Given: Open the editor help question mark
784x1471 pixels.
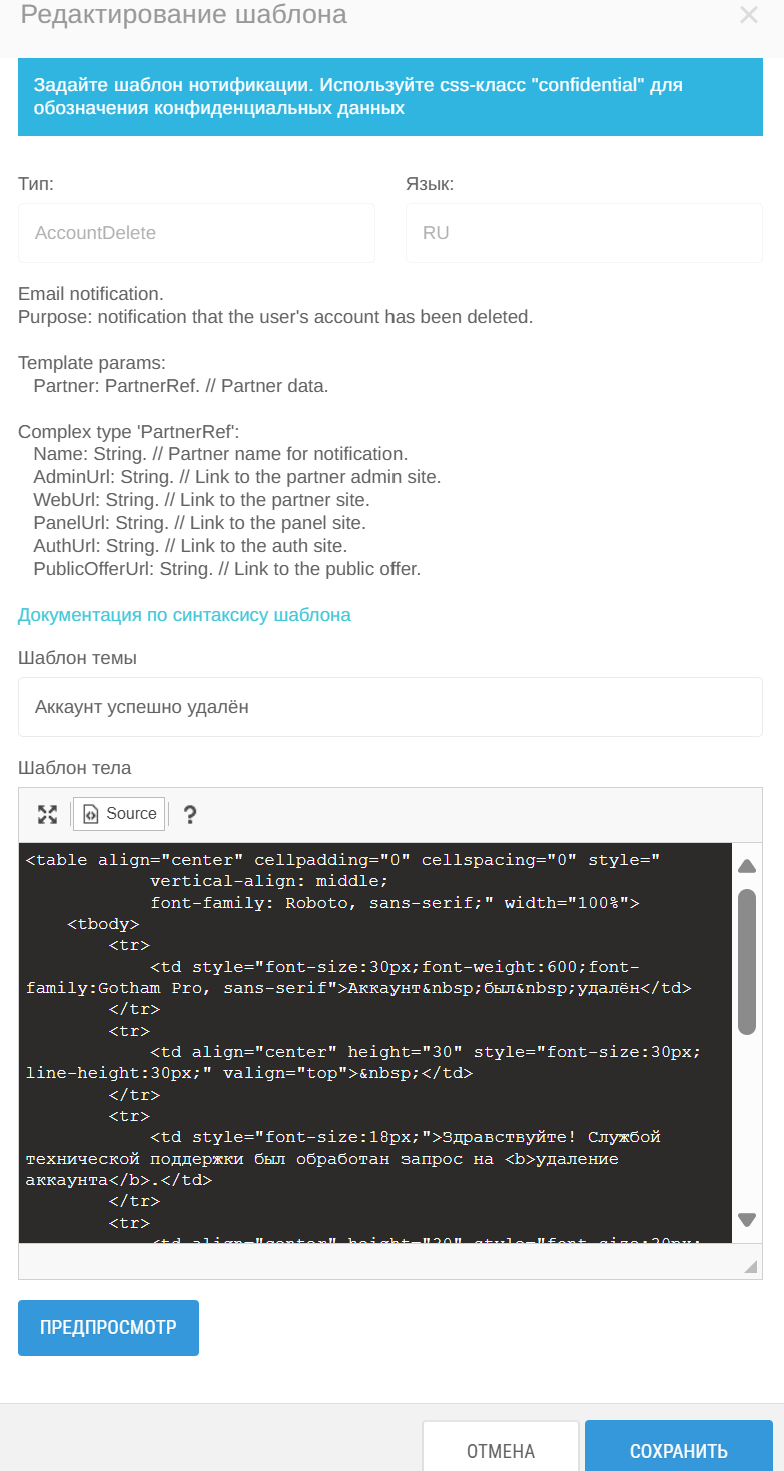Looking at the screenshot, I should coord(190,814).
